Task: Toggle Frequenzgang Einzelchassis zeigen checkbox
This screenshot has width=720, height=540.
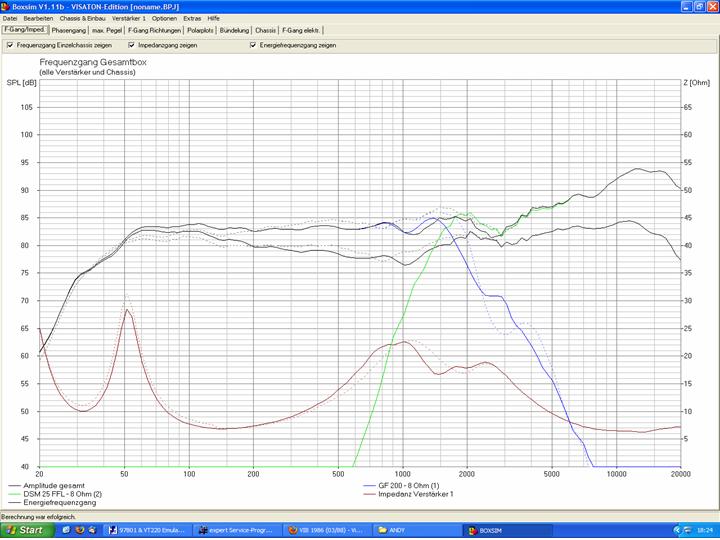Action: [10, 45]
